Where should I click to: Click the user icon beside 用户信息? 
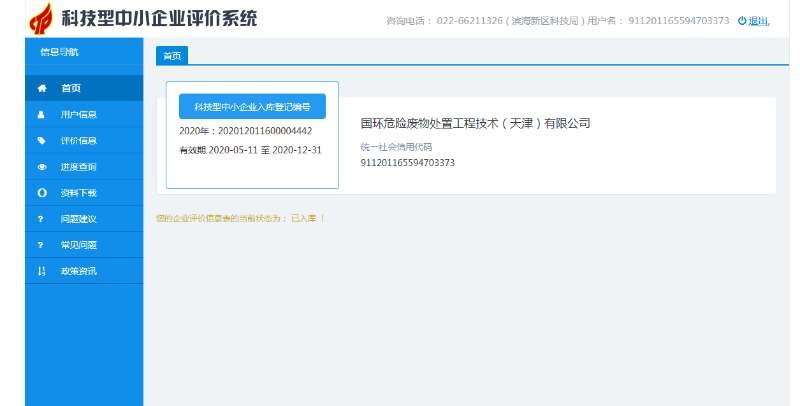(x=41, y=114)
